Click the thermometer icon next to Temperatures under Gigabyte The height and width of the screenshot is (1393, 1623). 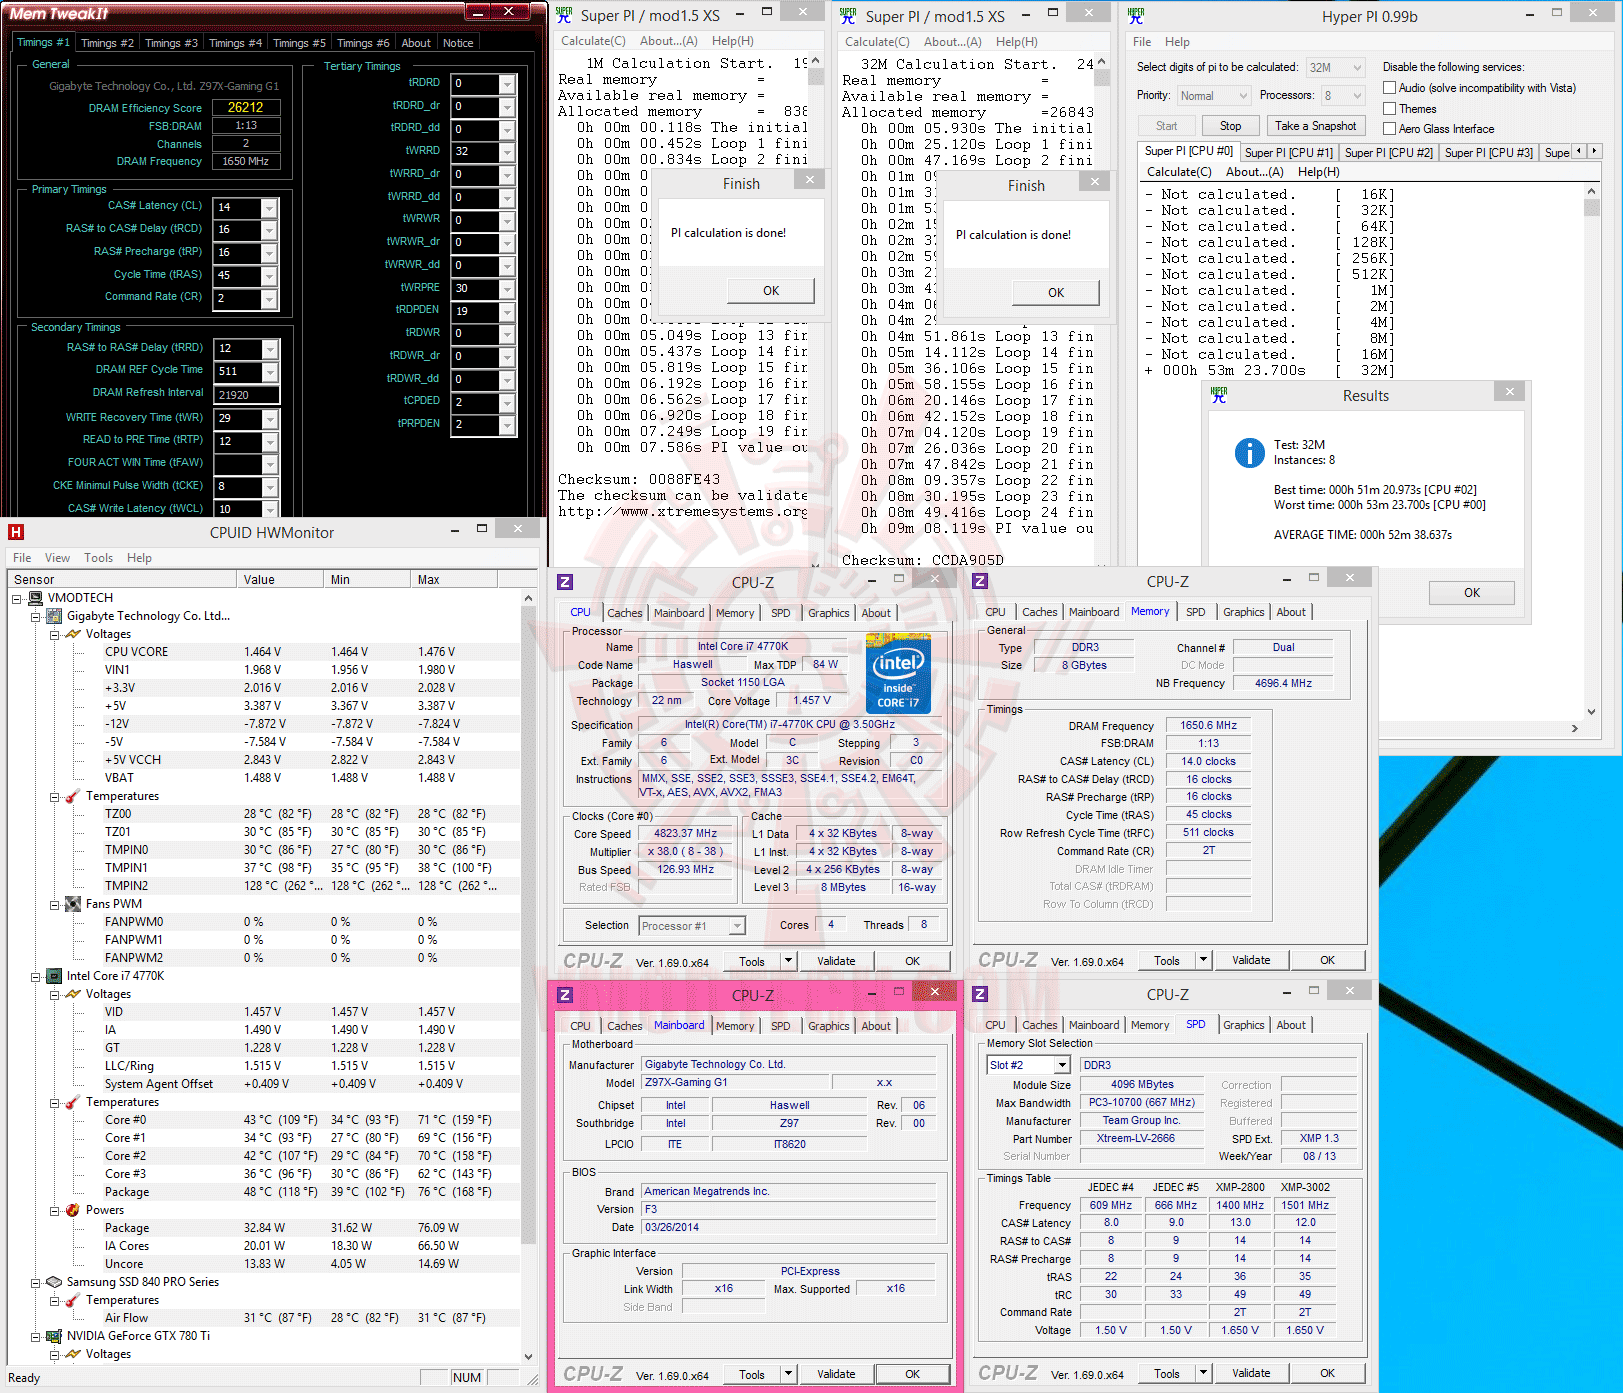point(73,796)
